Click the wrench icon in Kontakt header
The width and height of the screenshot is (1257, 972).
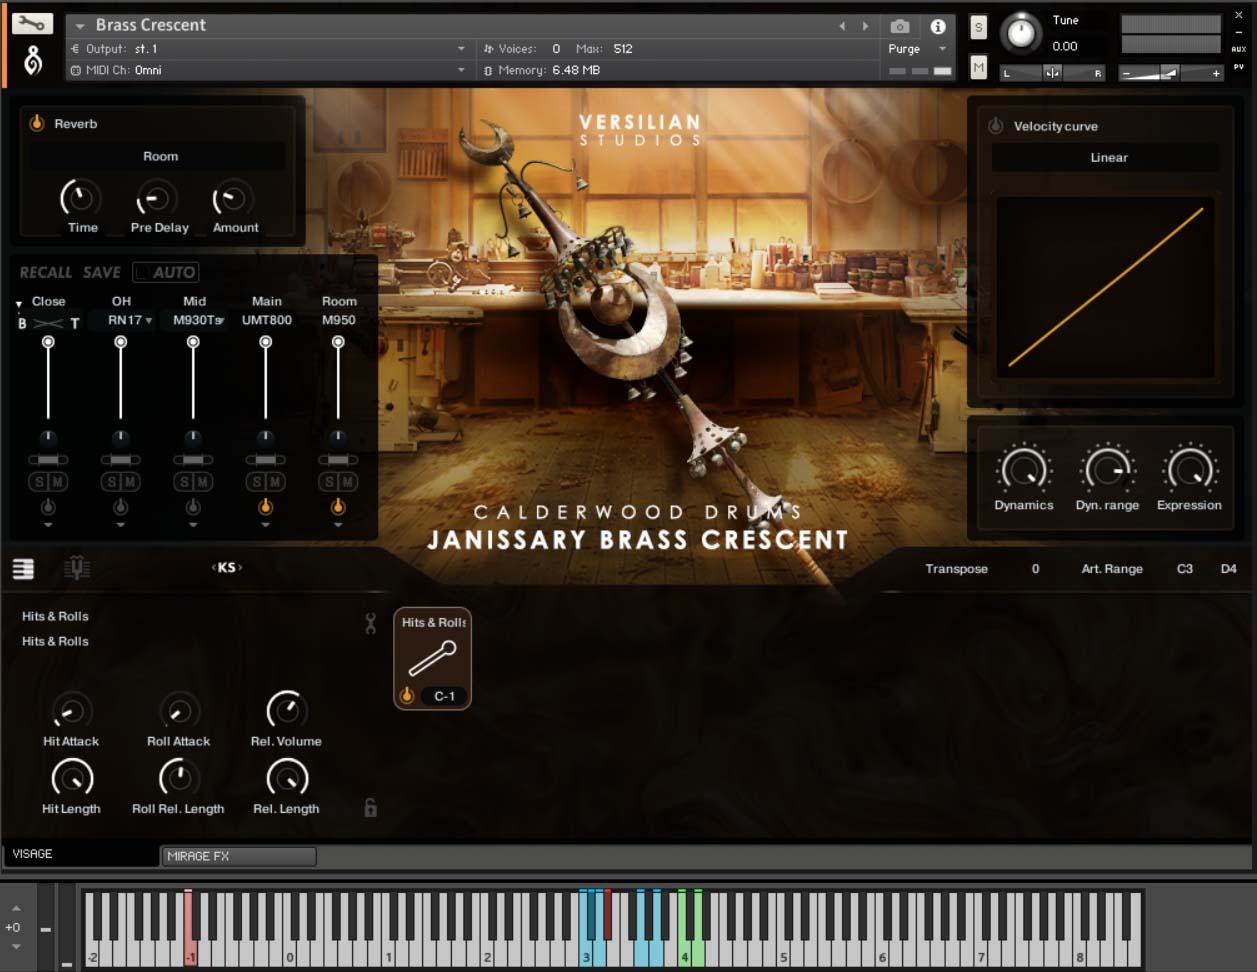click(32, 23)
